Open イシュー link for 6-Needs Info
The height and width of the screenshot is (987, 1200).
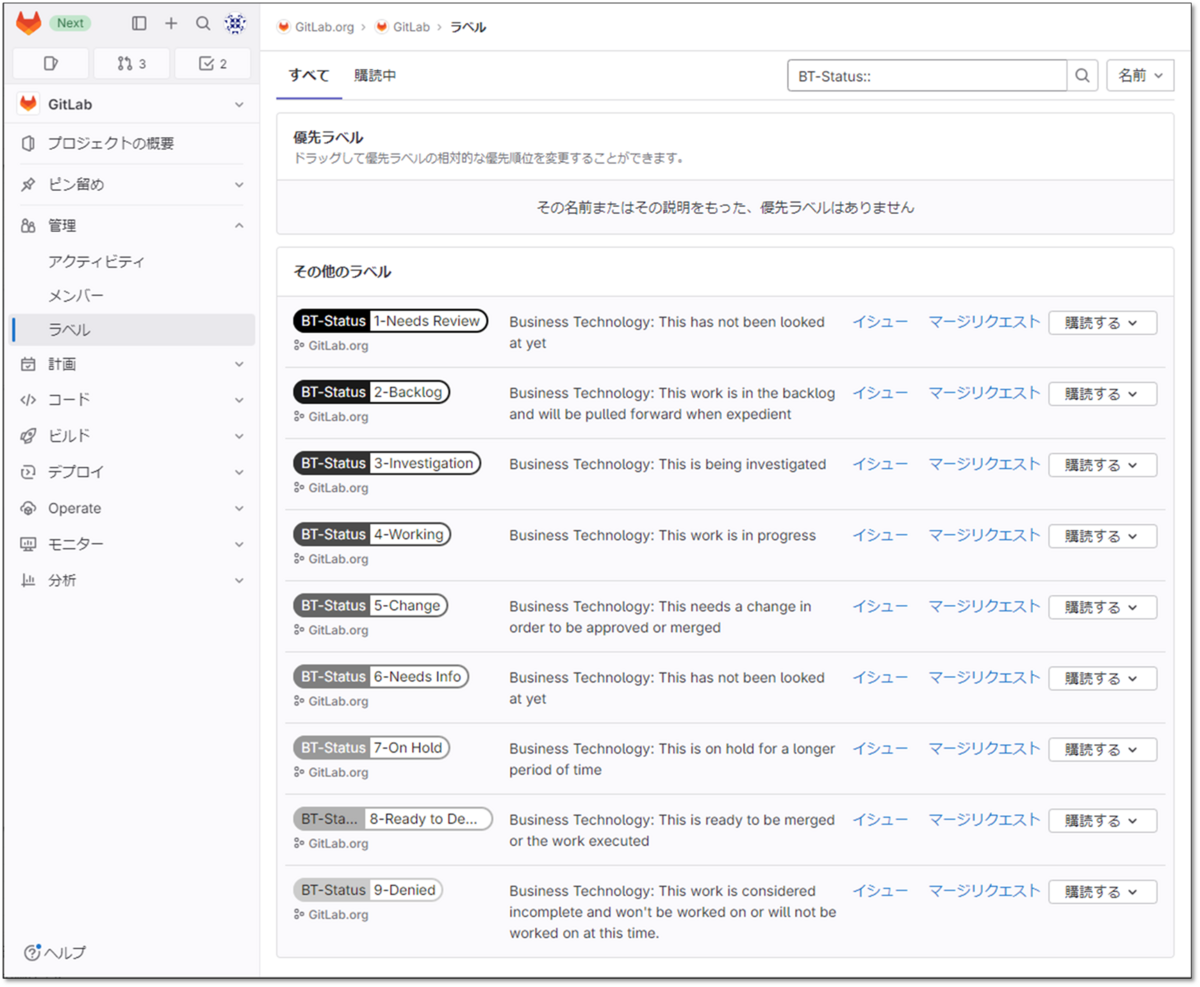tap(880, 677)
